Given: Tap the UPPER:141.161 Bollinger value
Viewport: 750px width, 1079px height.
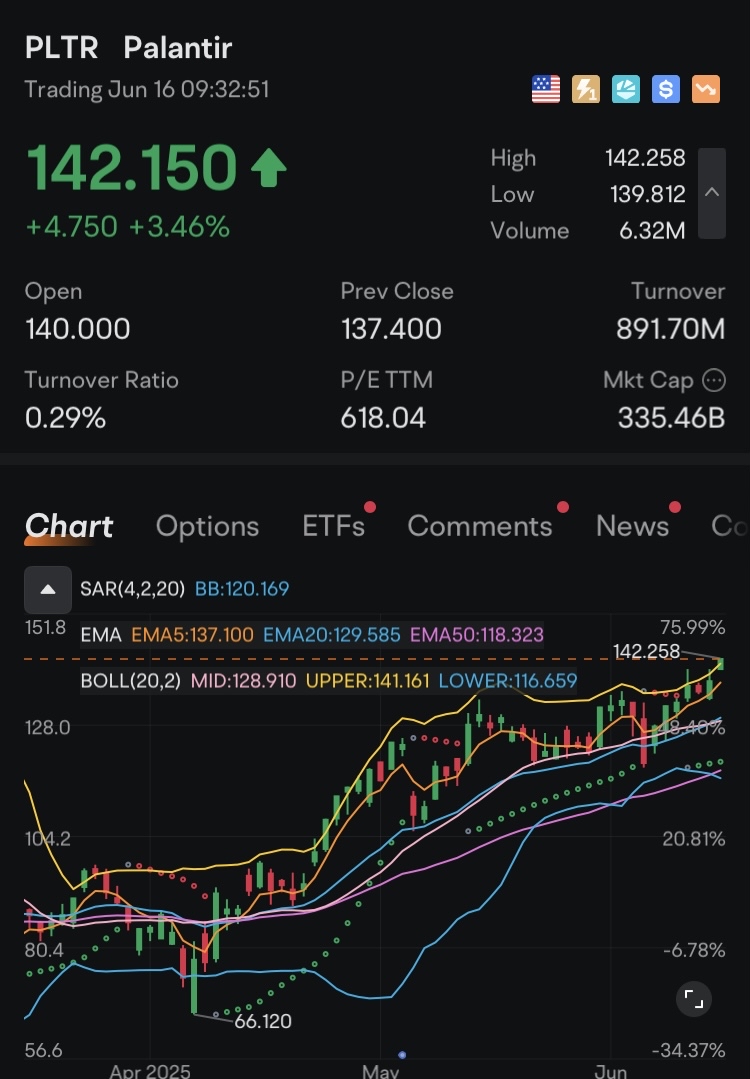Looking at the screenshot, I should coord(367,681).
